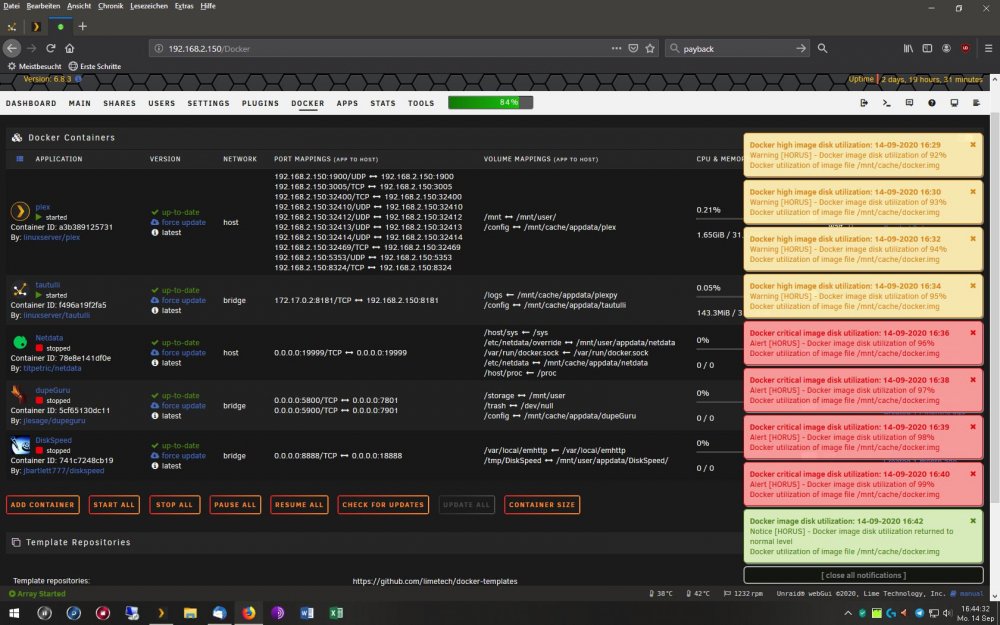The height and width of the screenshot is (625, 1000).
Task: Open the Chronik browser menu
Action: [110, 6]
